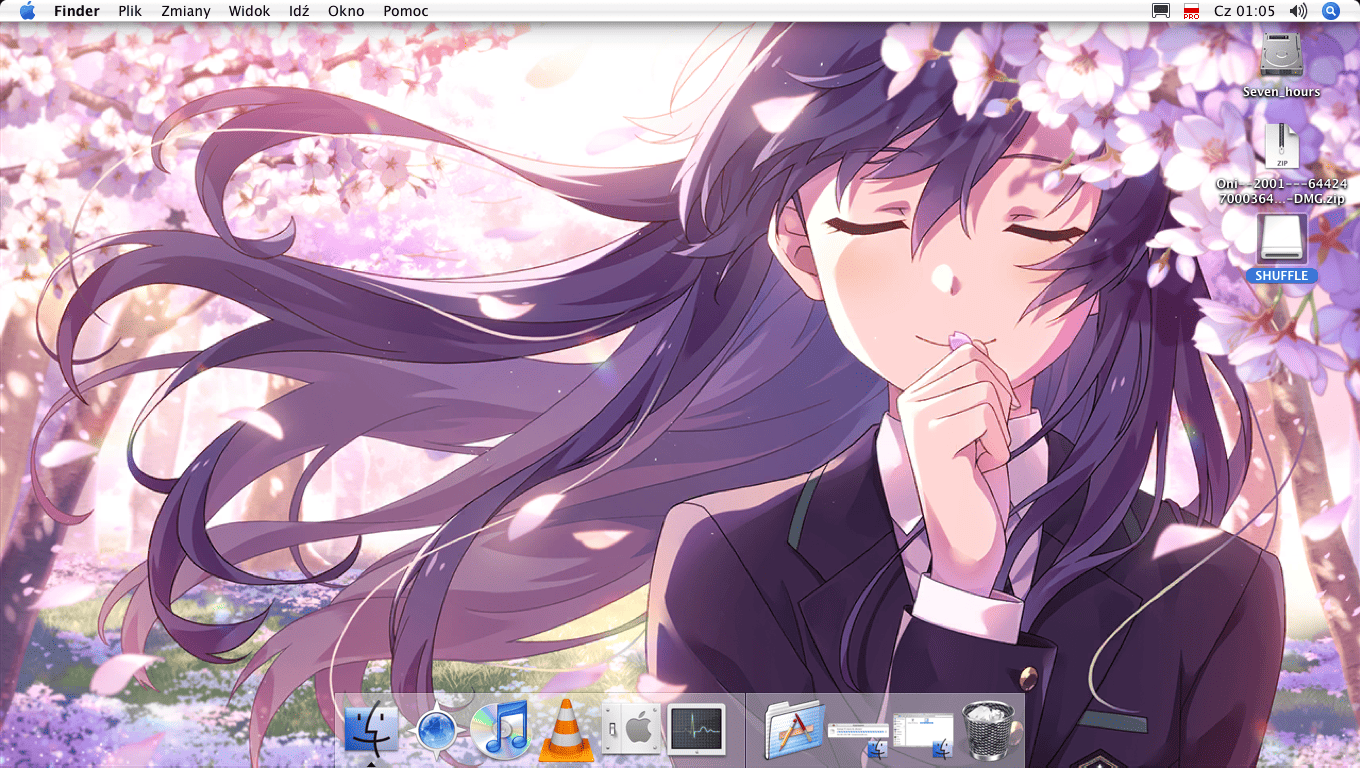
Task: Open Activity Monitor from the Dock
Action: pyautogui.click(x=696, y=730)
